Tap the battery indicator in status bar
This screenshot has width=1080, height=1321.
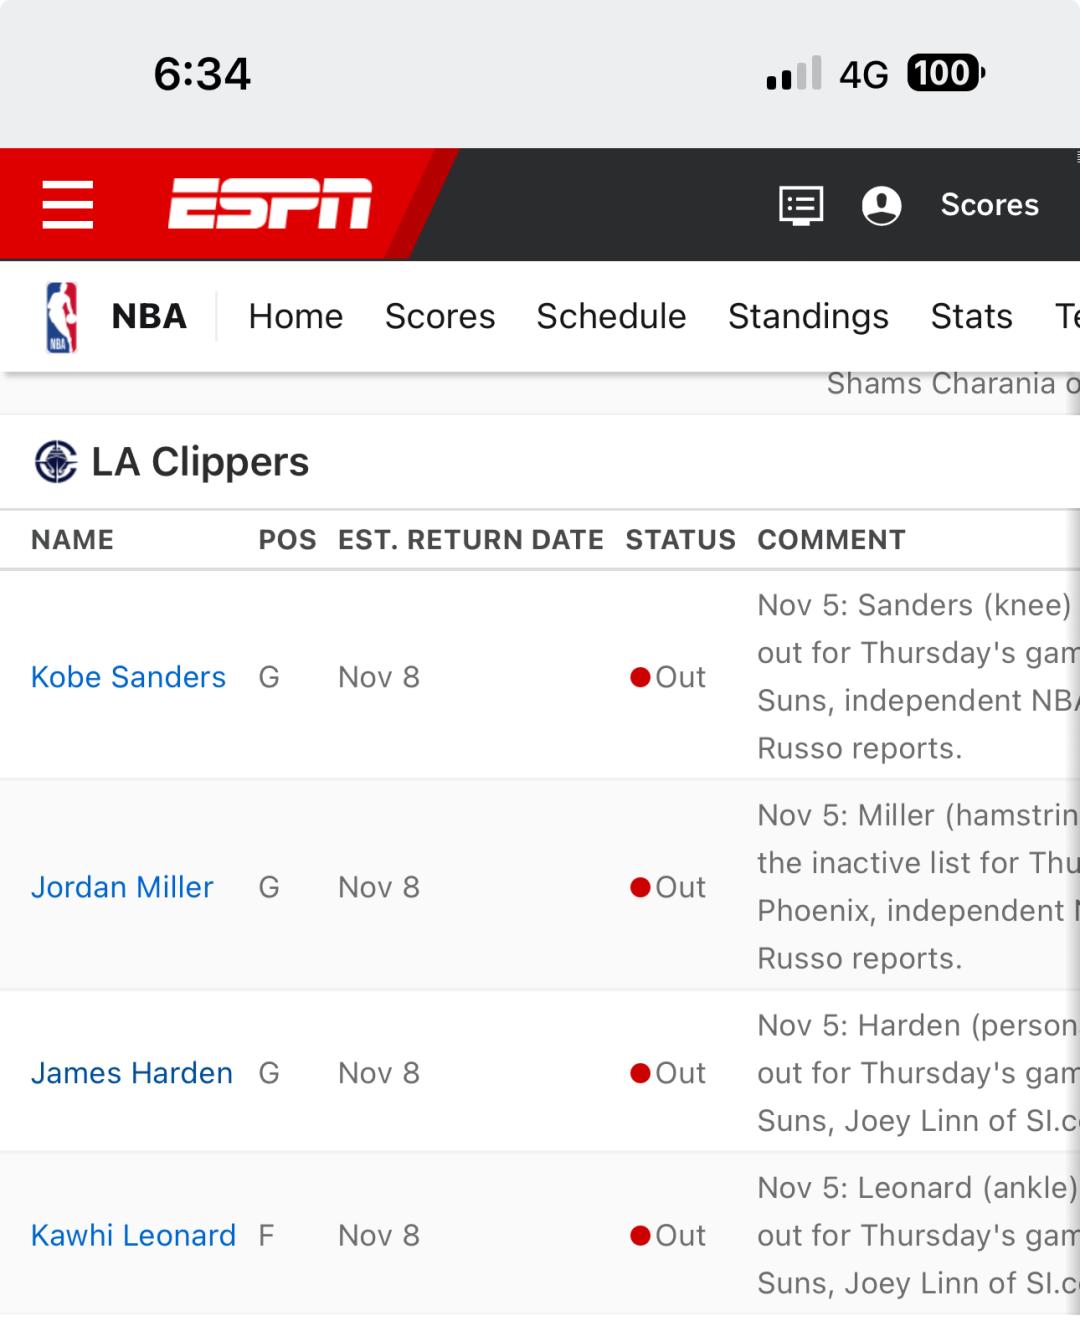pyautogui.click(x=945, y=73)
